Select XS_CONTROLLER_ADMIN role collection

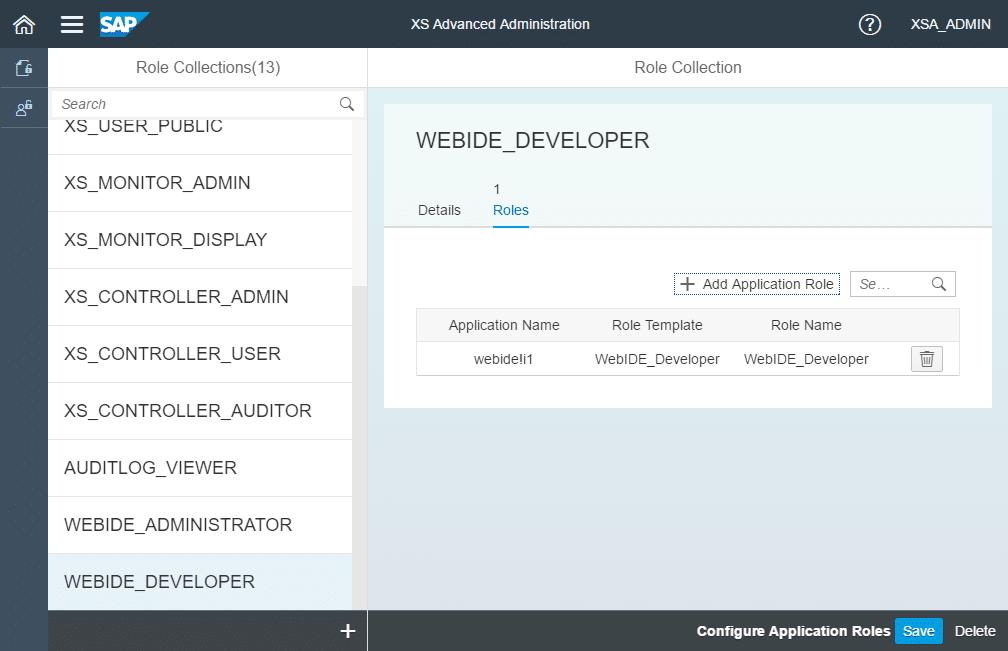pos(176,297)
